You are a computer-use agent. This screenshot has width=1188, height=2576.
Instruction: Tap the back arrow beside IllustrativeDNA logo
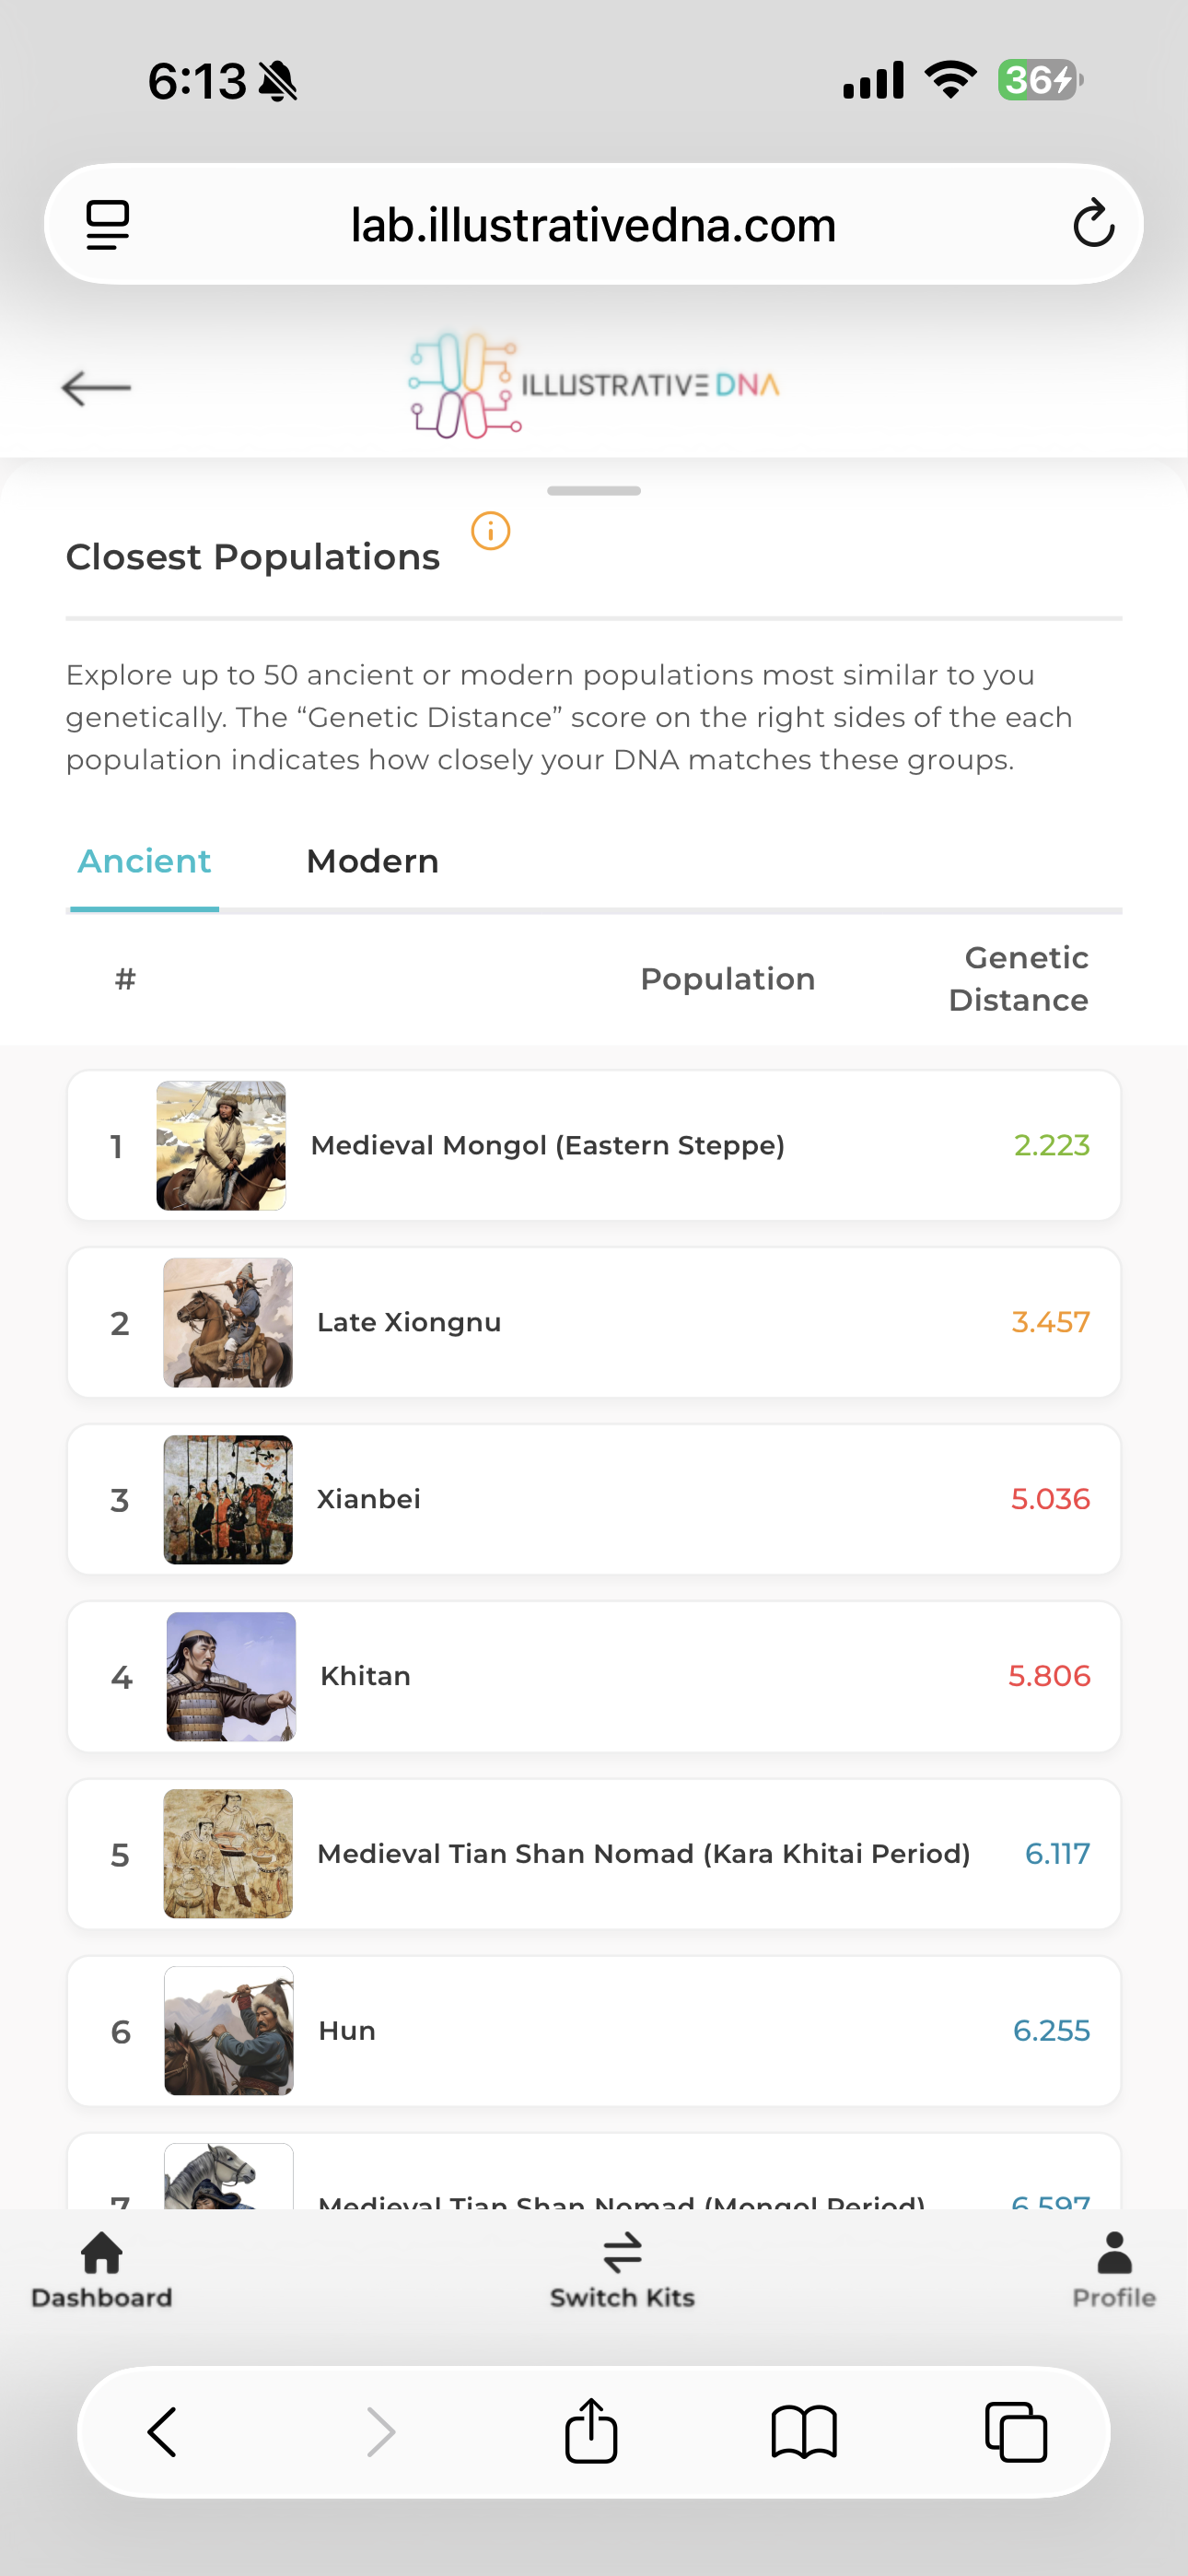(96, 388)
